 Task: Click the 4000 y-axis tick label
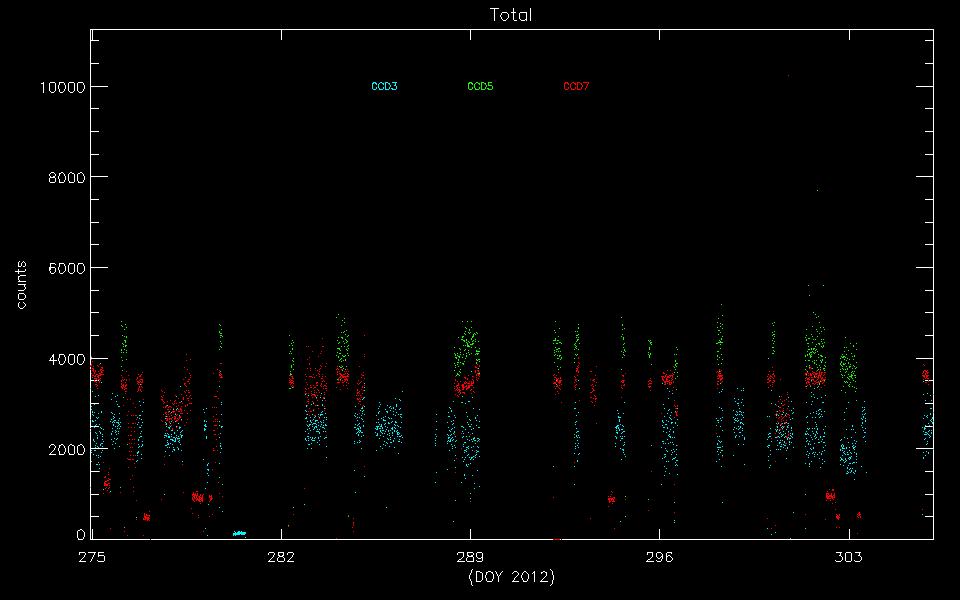coord(65,359)
